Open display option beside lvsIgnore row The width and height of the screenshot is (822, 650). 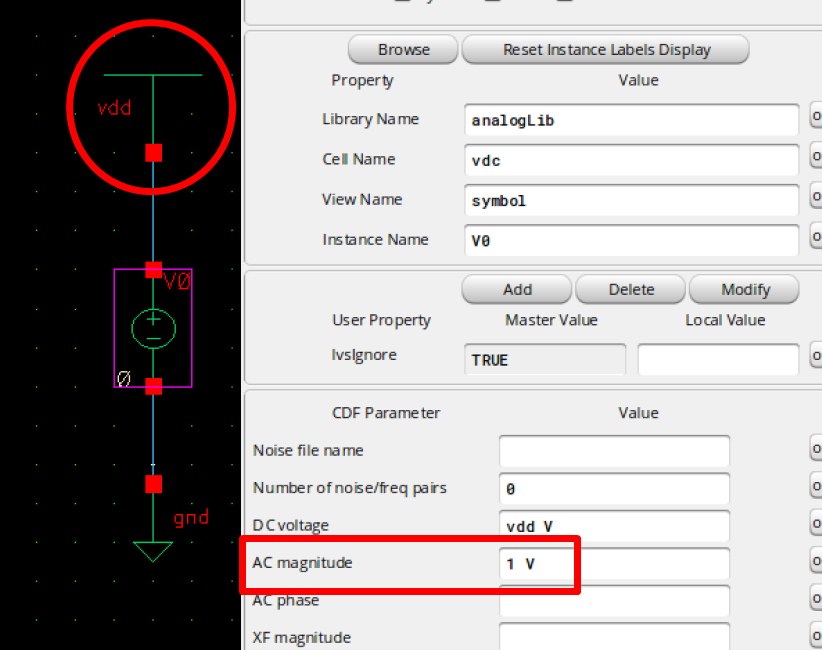coord(816,355)
